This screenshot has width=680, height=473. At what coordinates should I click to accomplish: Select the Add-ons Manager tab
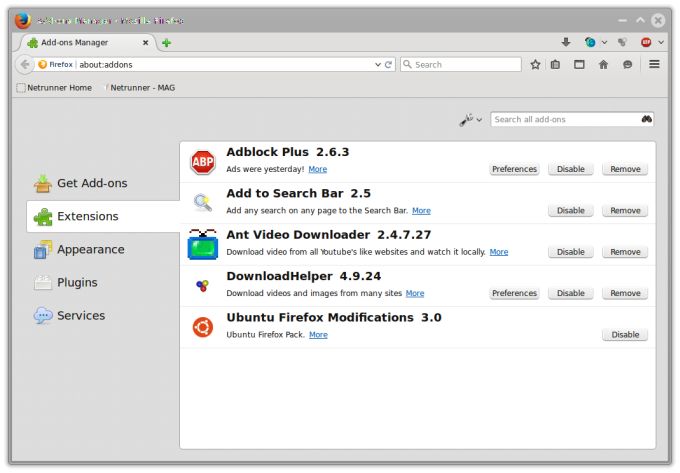click(89, 42)
